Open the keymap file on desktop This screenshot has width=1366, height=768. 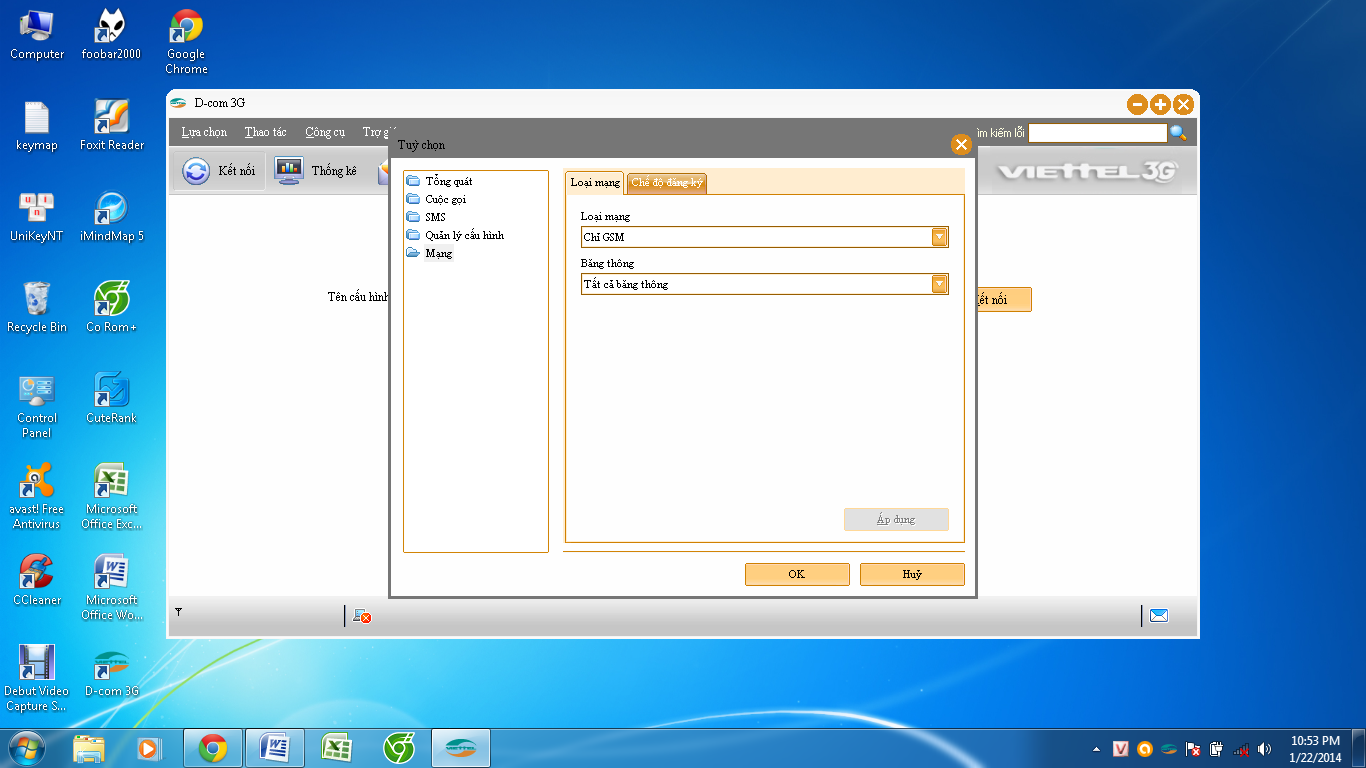(37, 126)
